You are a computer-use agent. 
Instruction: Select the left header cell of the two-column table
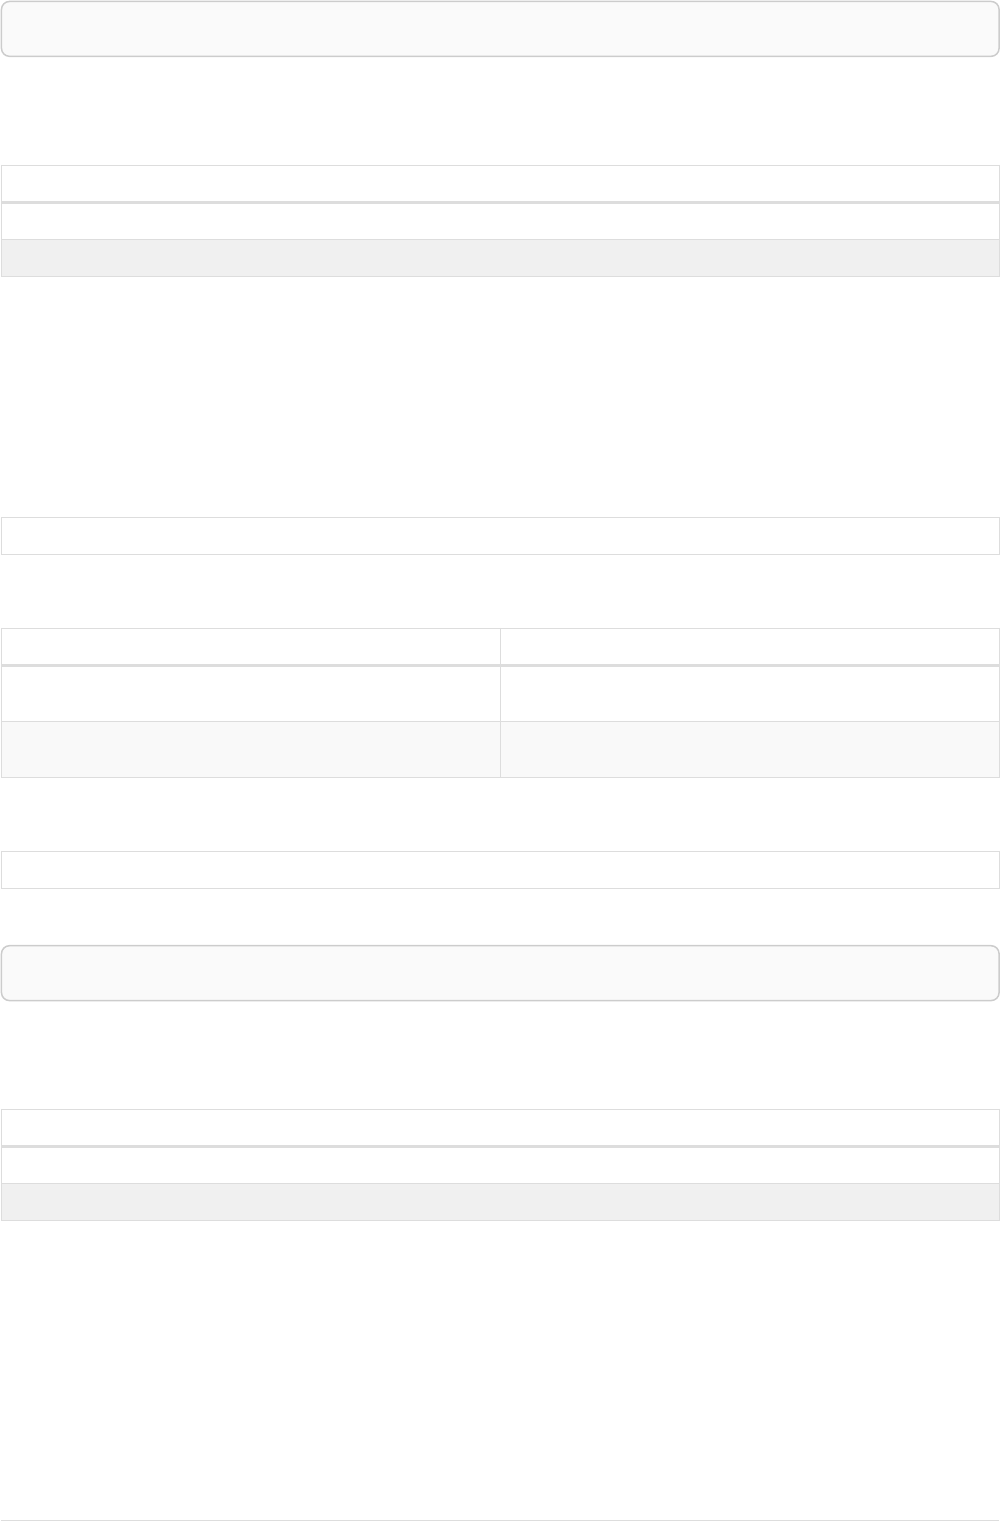250,646
